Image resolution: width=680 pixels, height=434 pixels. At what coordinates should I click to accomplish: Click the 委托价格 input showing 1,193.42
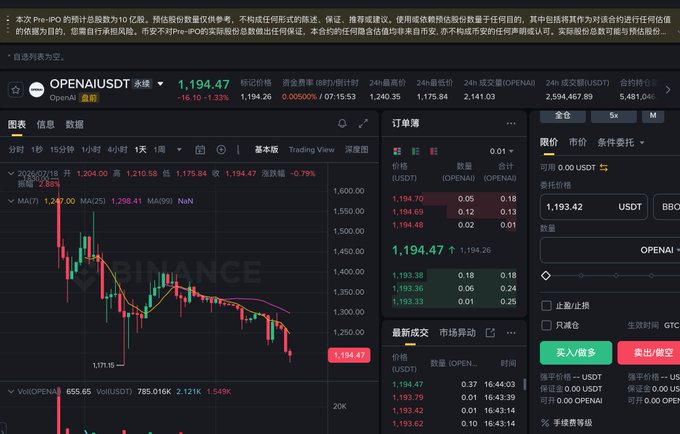point(594,207)
